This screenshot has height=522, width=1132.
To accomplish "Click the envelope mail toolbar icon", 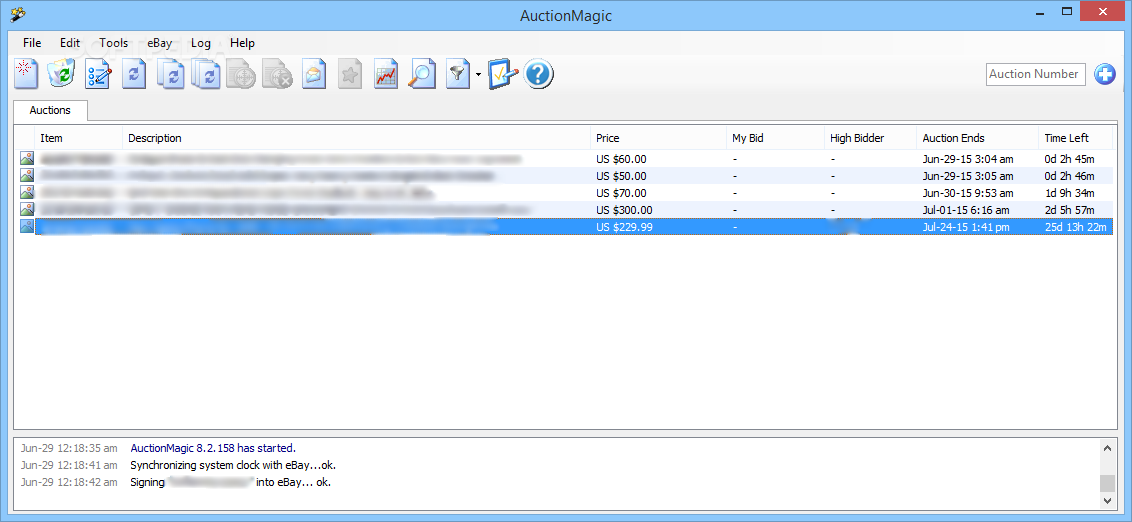I will click(314, 74).
